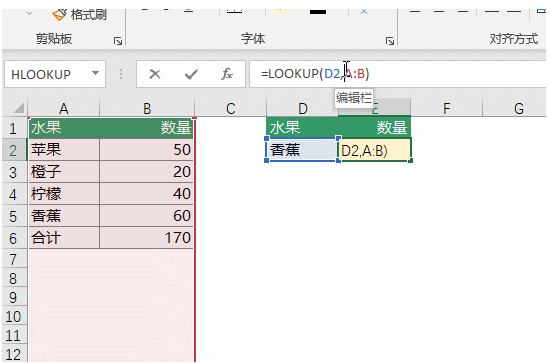Click the cell with value 20

point(146,172)
